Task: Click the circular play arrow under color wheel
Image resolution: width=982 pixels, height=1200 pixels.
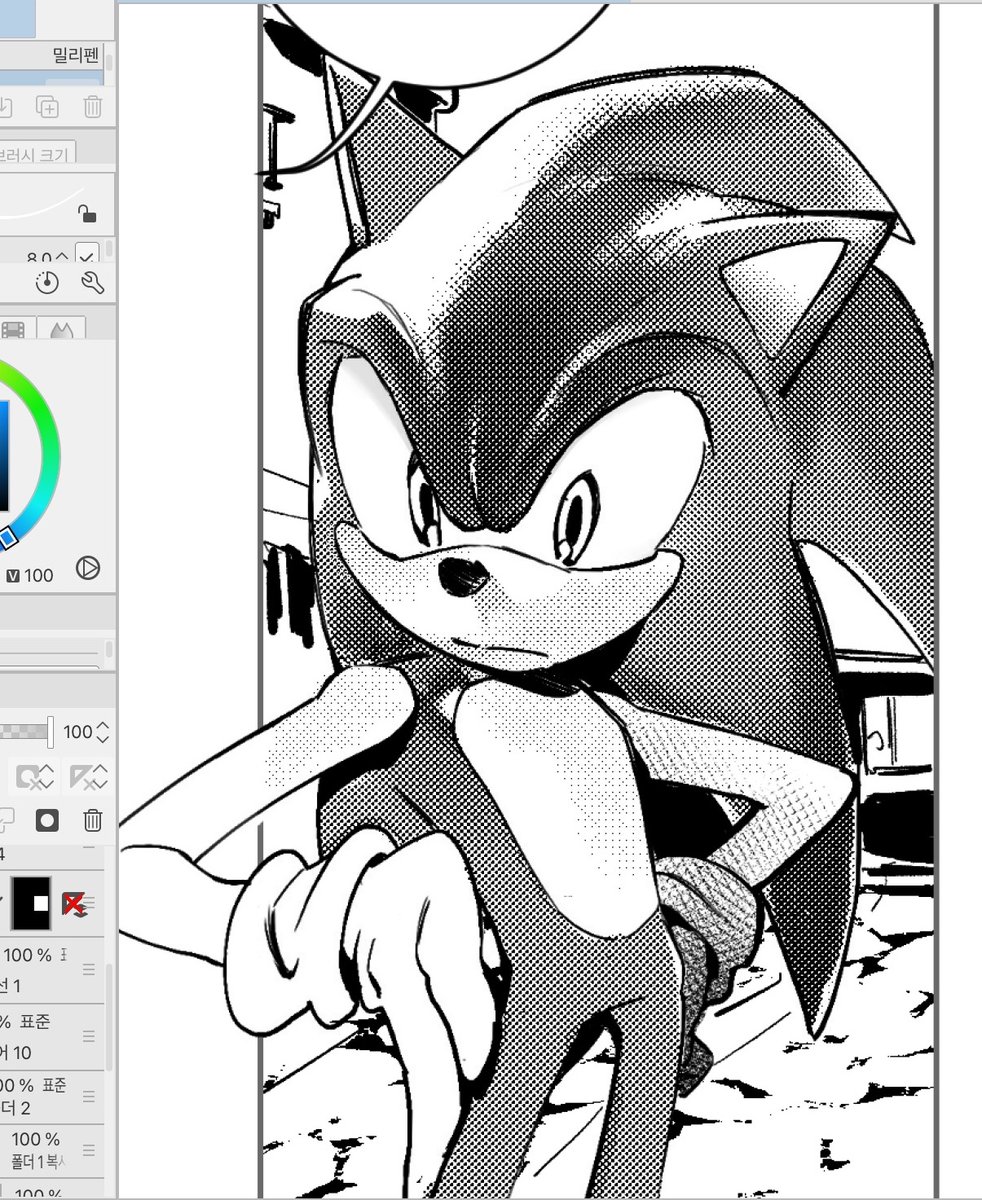Action: point(88,569)
